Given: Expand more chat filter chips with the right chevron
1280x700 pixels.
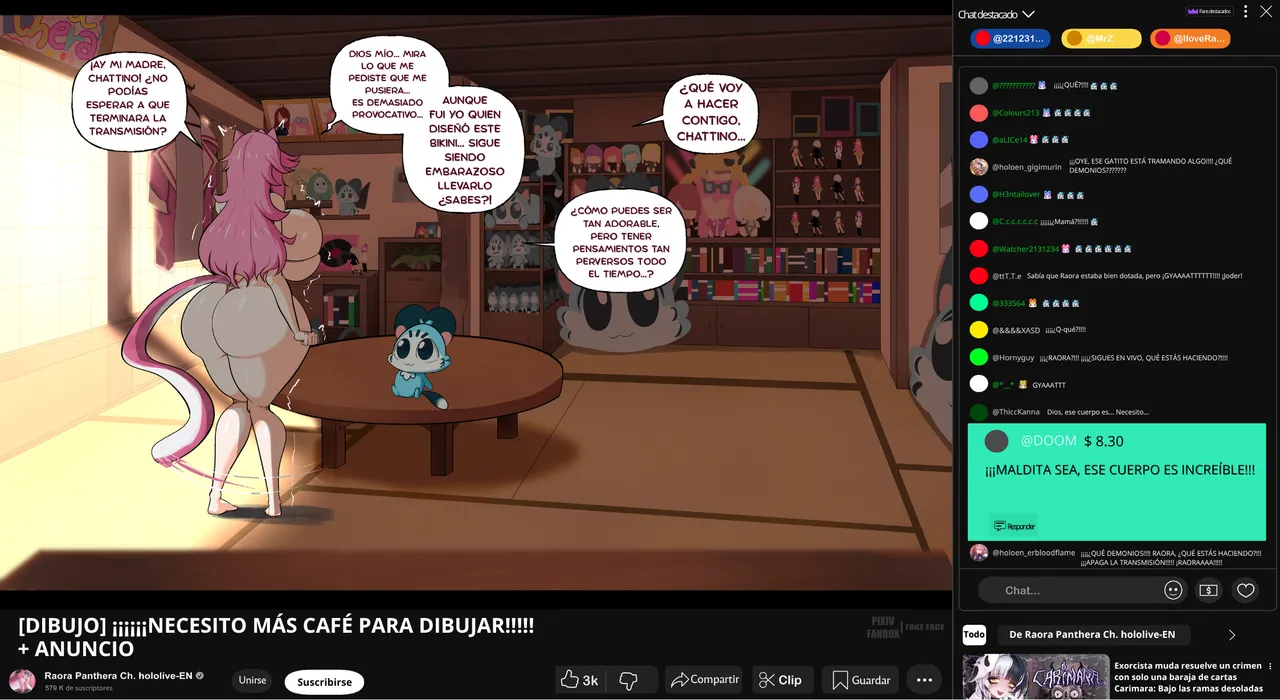Looking at the screenshot, I should pos(1232,634).
